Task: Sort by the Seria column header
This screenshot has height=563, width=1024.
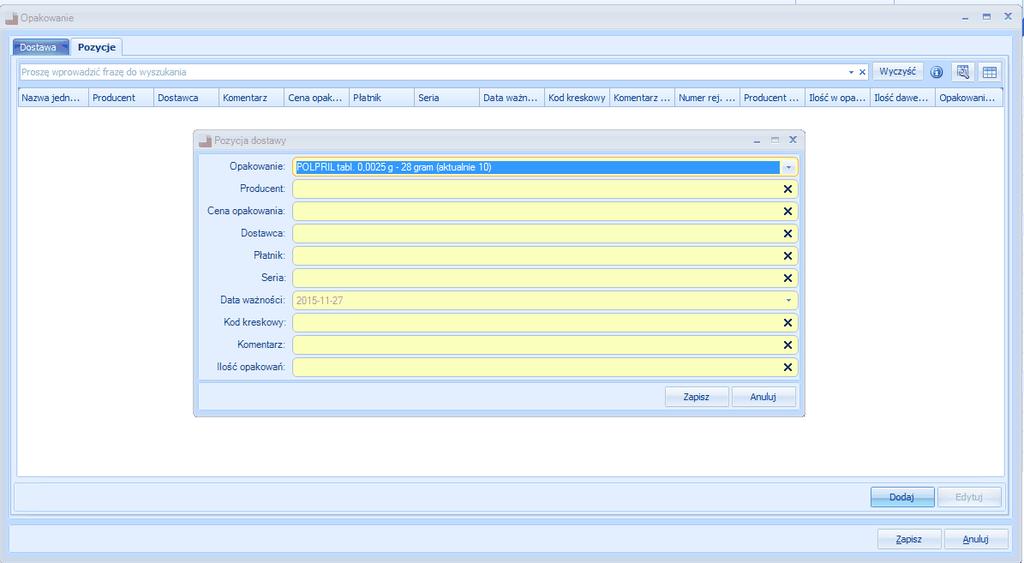Action: [x=447, y=97]
